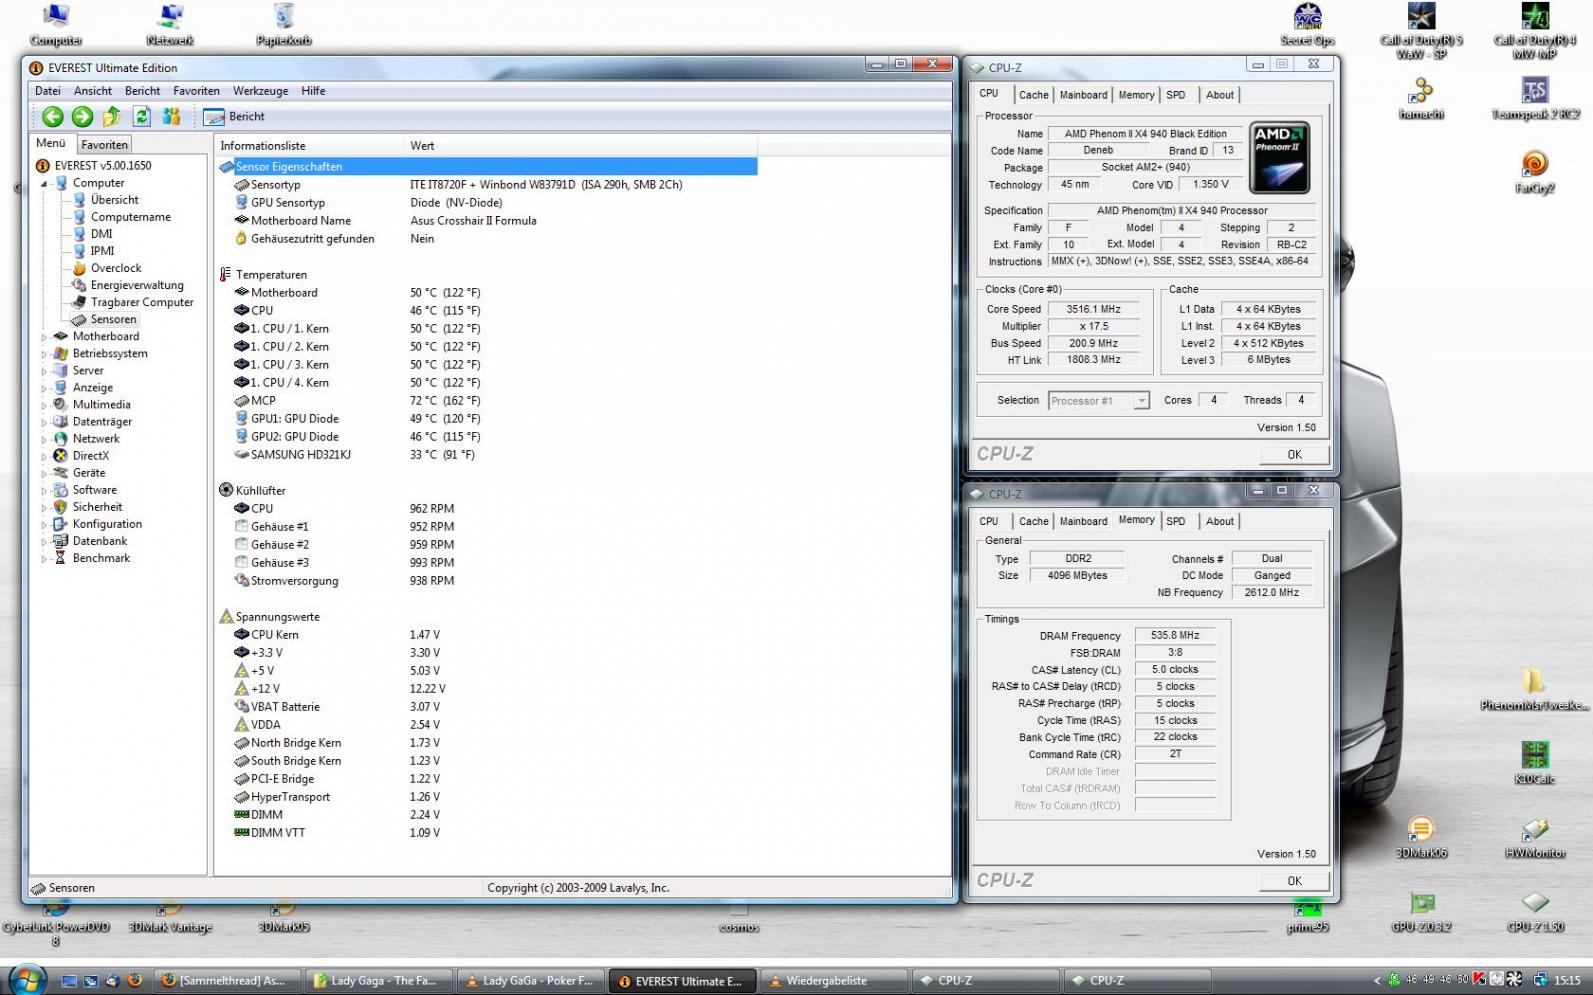
Task: Click the Up level arrow icon in EVEREST
Action: tap(112, 116)
